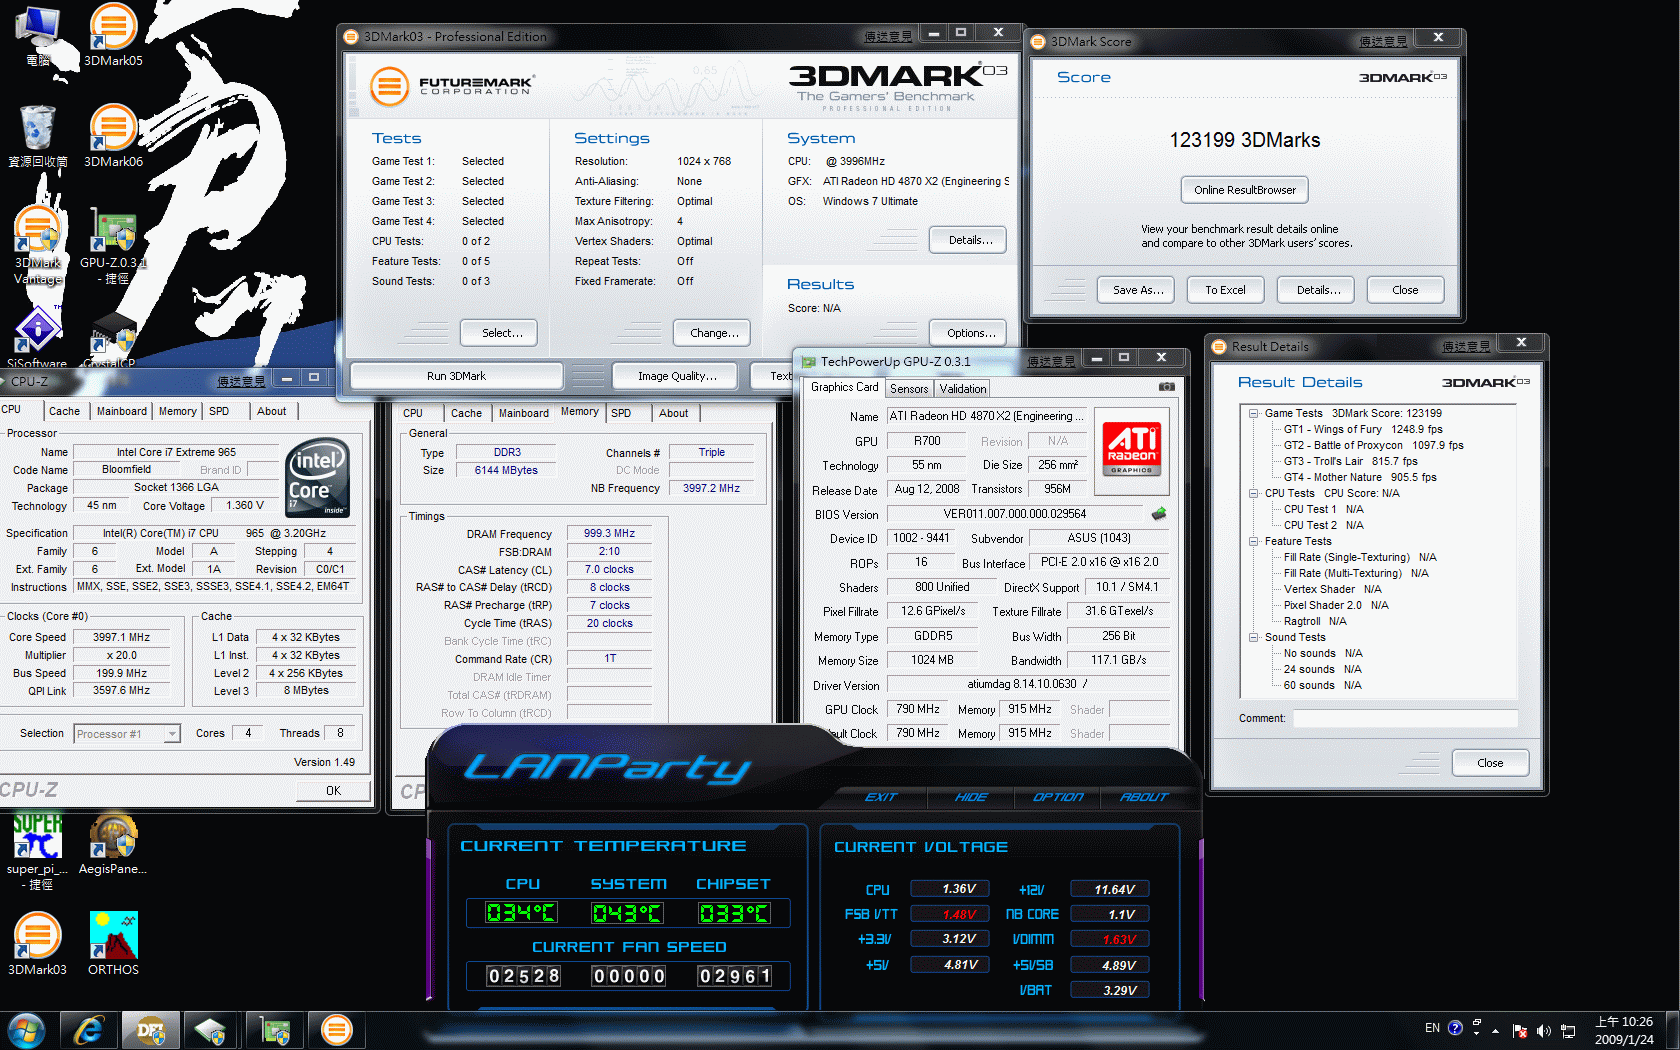Click EXIT in LANParty monitor

coord(880,797)
